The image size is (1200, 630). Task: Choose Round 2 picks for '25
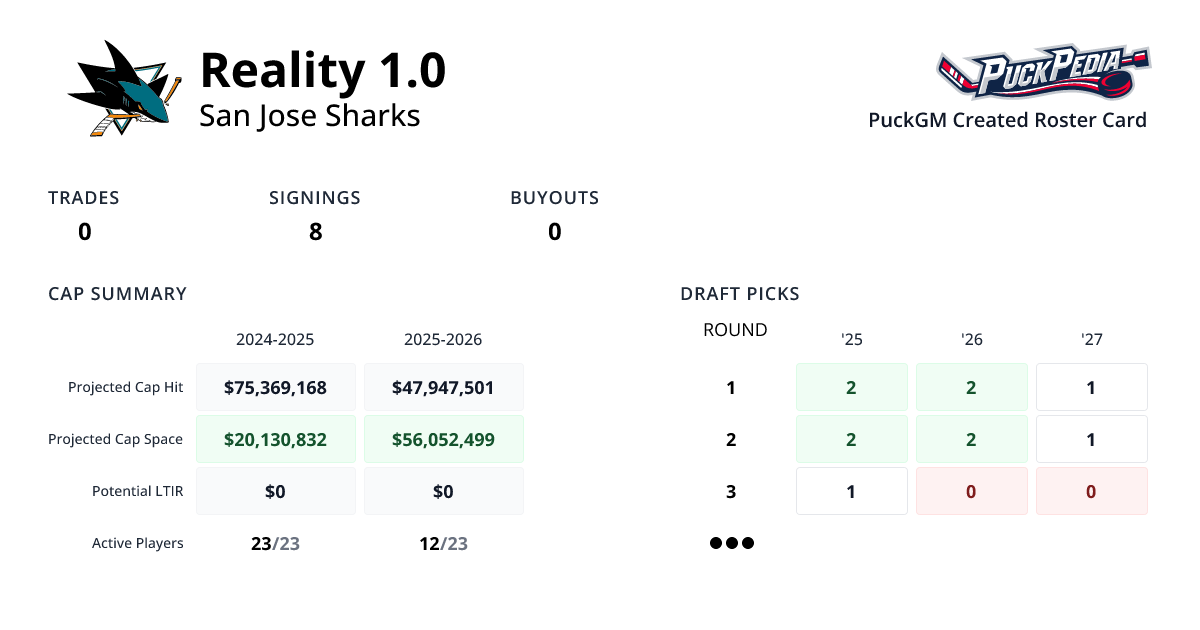[851, 439]
